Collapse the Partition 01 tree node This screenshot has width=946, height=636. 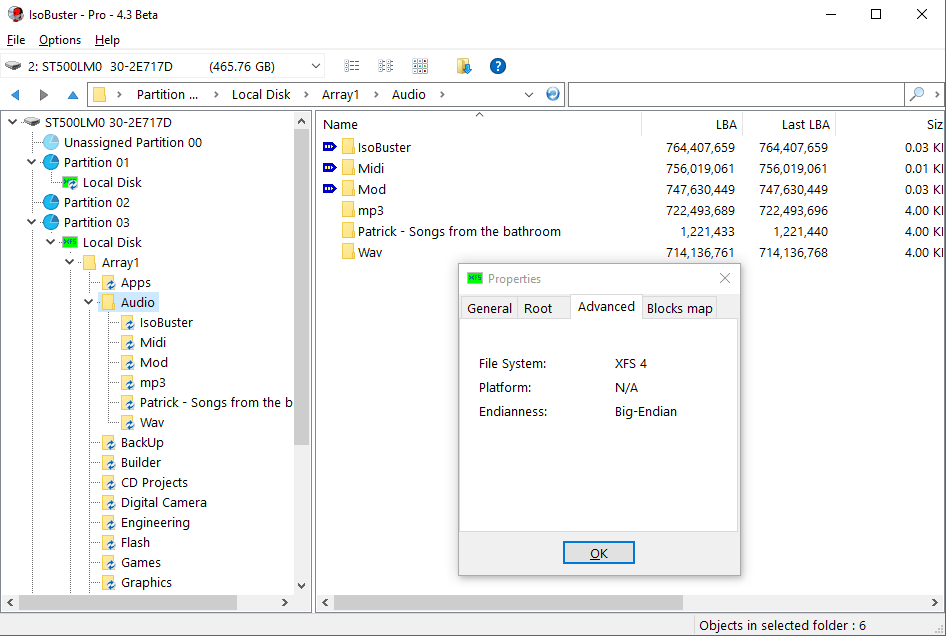[x=31, y=162]
